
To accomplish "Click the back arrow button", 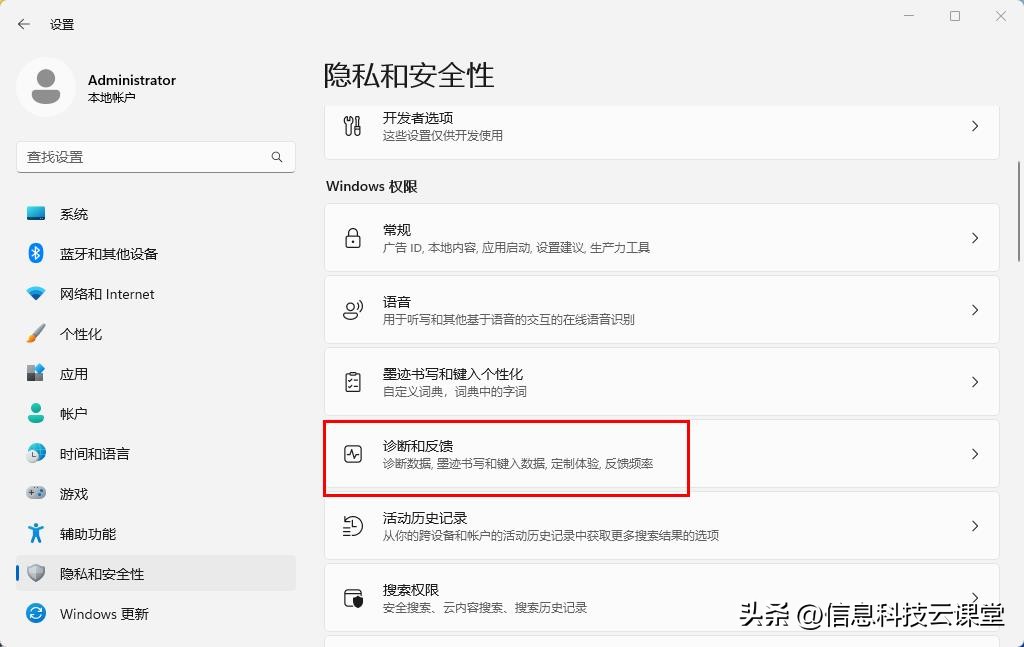I will [x=22, y=24].
